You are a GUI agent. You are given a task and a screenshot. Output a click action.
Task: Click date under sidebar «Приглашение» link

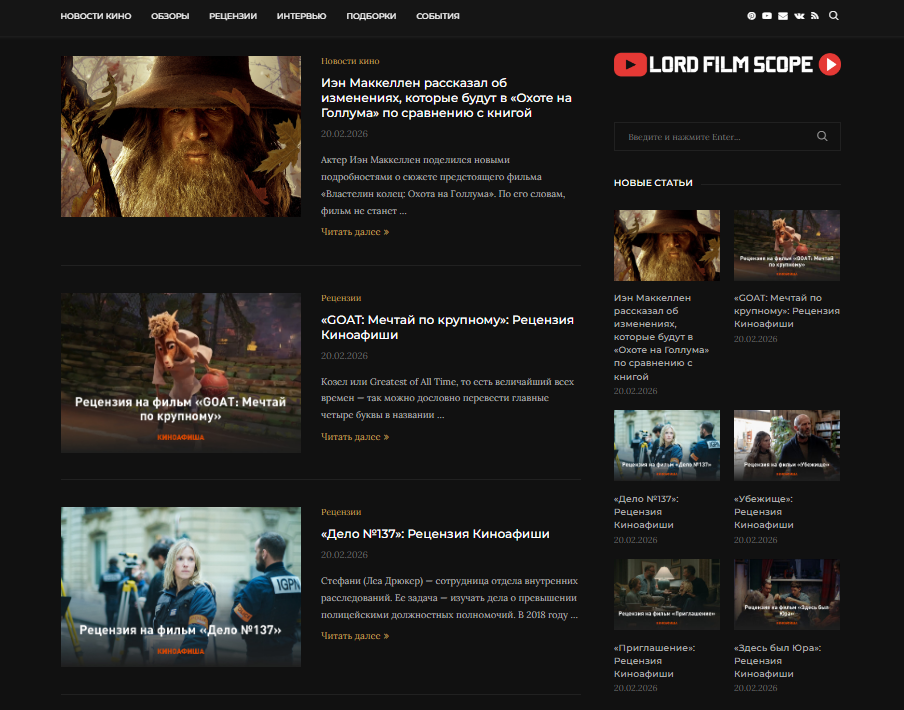click(636, 688)
